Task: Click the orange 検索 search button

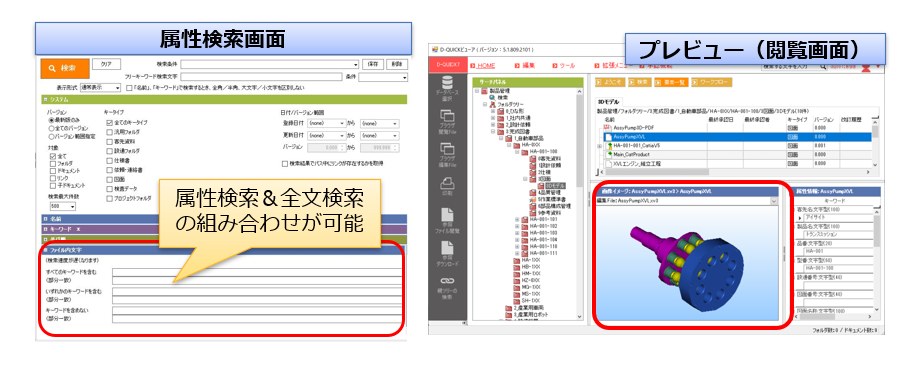Action: pyautogui.click(x=65, y=68)
